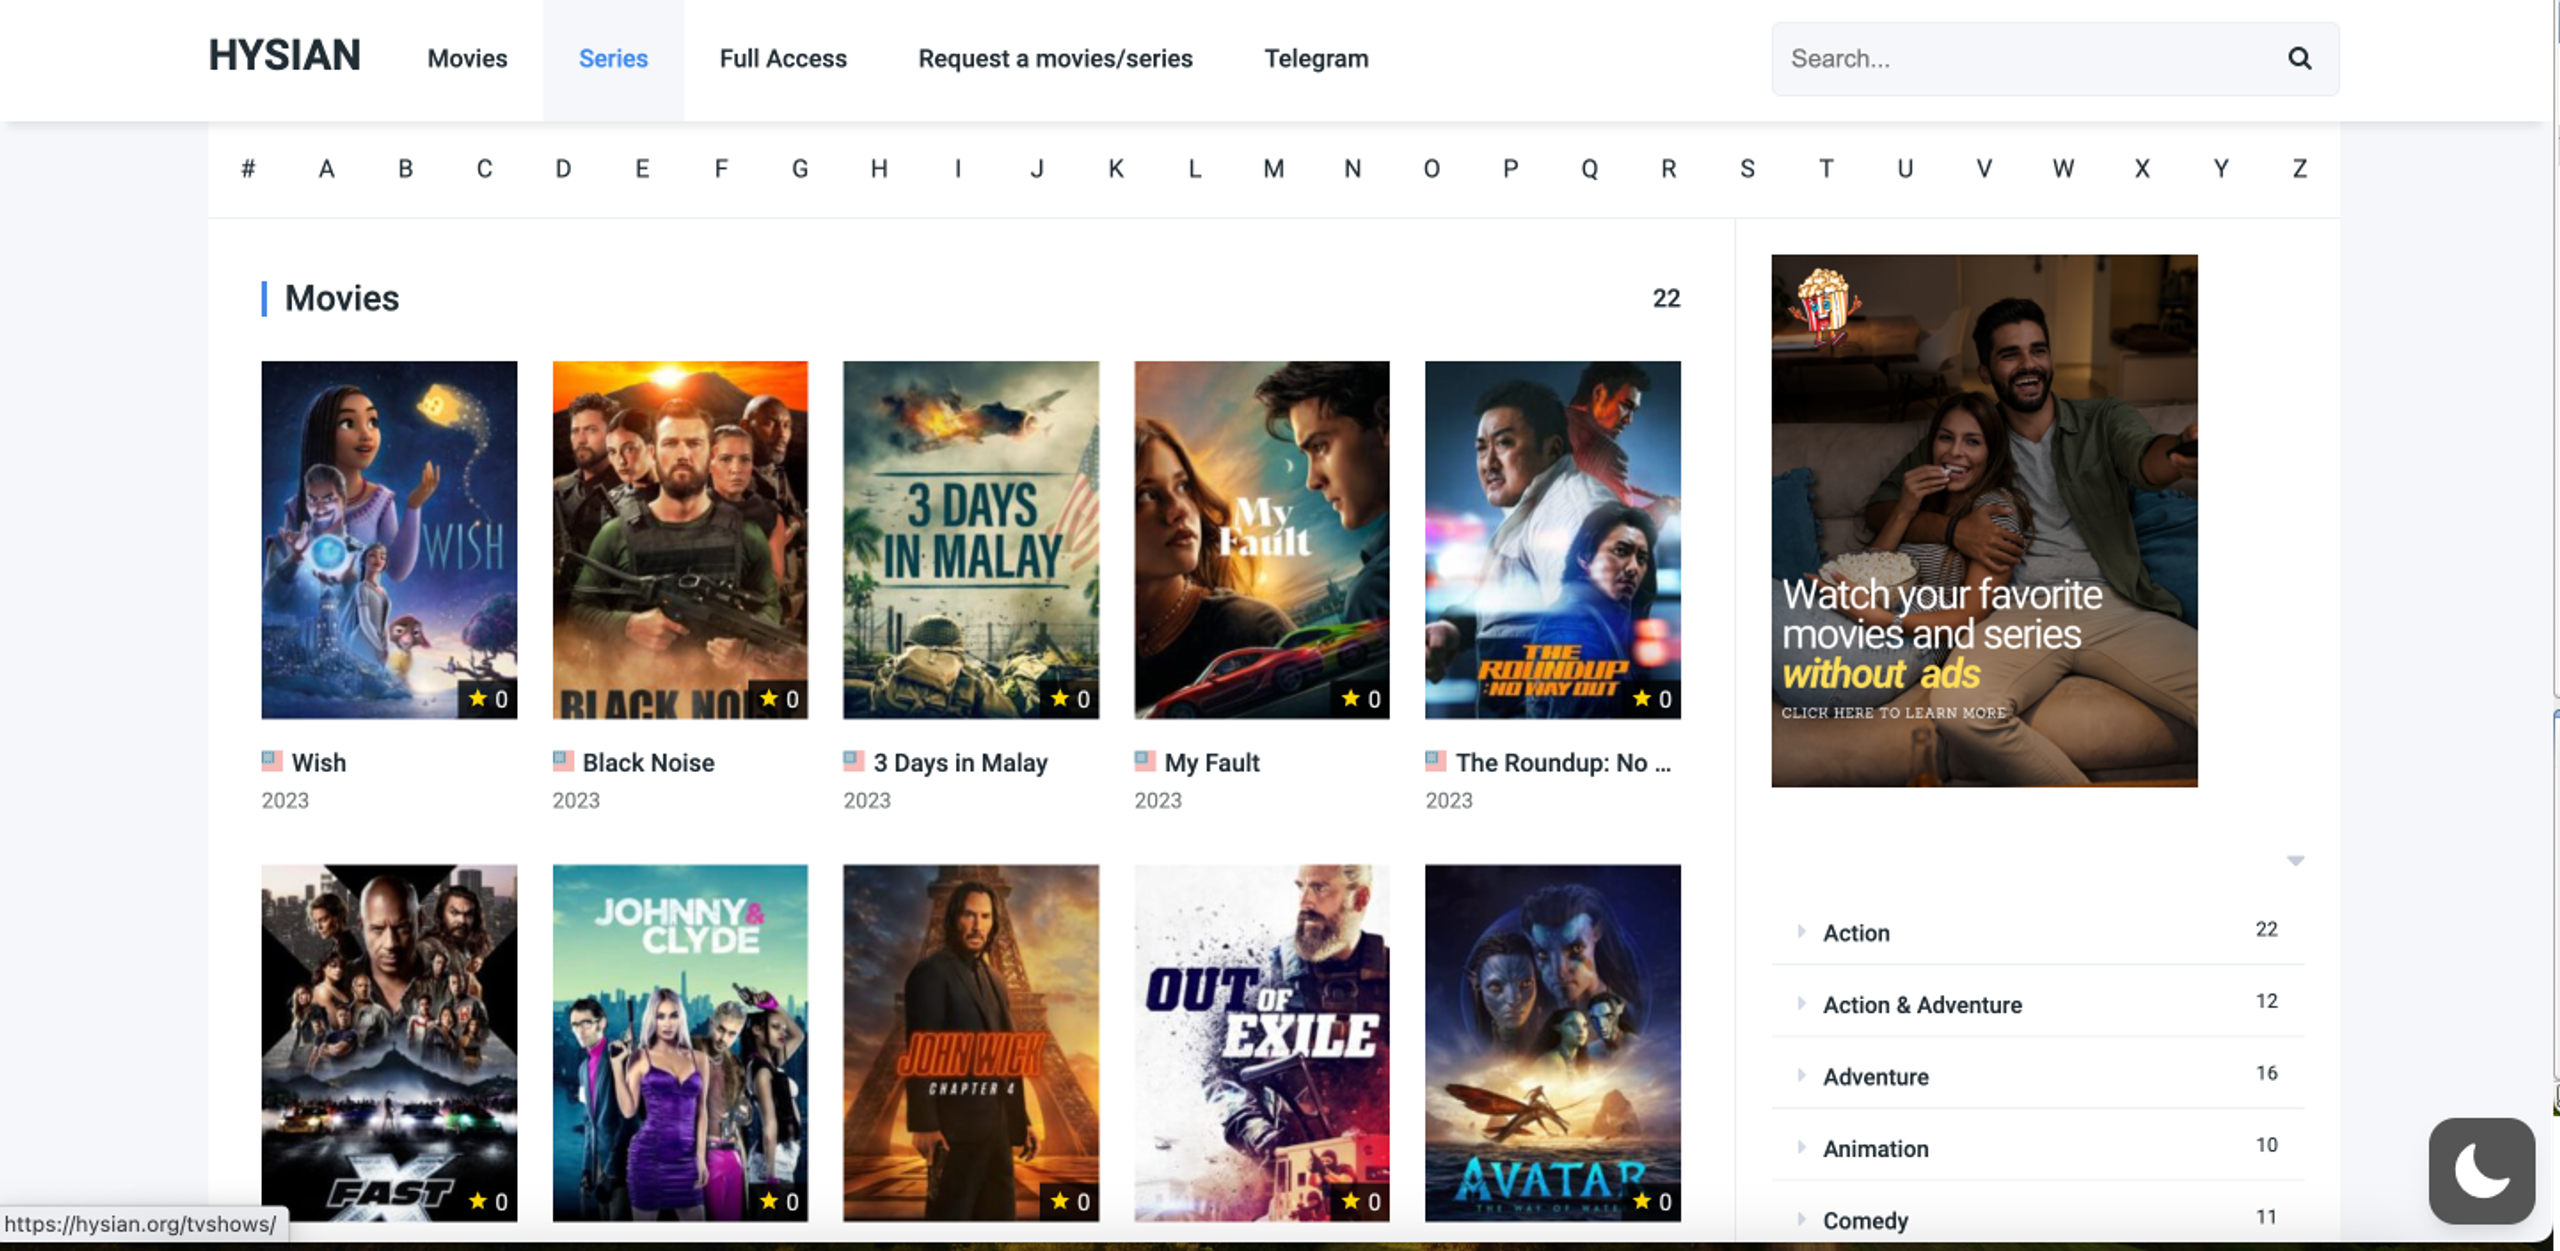This screenshot has height=1251, width=2560.
Task: Toggle dark mode with moon icon
Action: pyautogui.click(x=2481, y=1170)
